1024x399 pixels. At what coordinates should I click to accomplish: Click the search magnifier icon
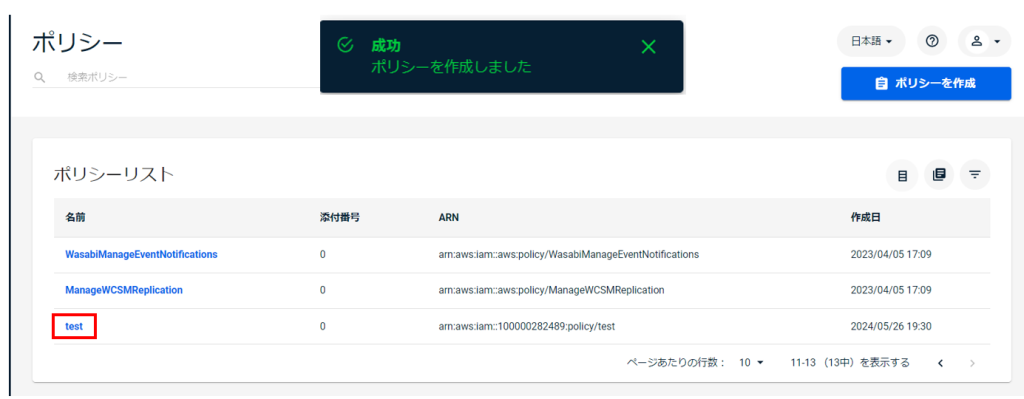click(40, 77)
